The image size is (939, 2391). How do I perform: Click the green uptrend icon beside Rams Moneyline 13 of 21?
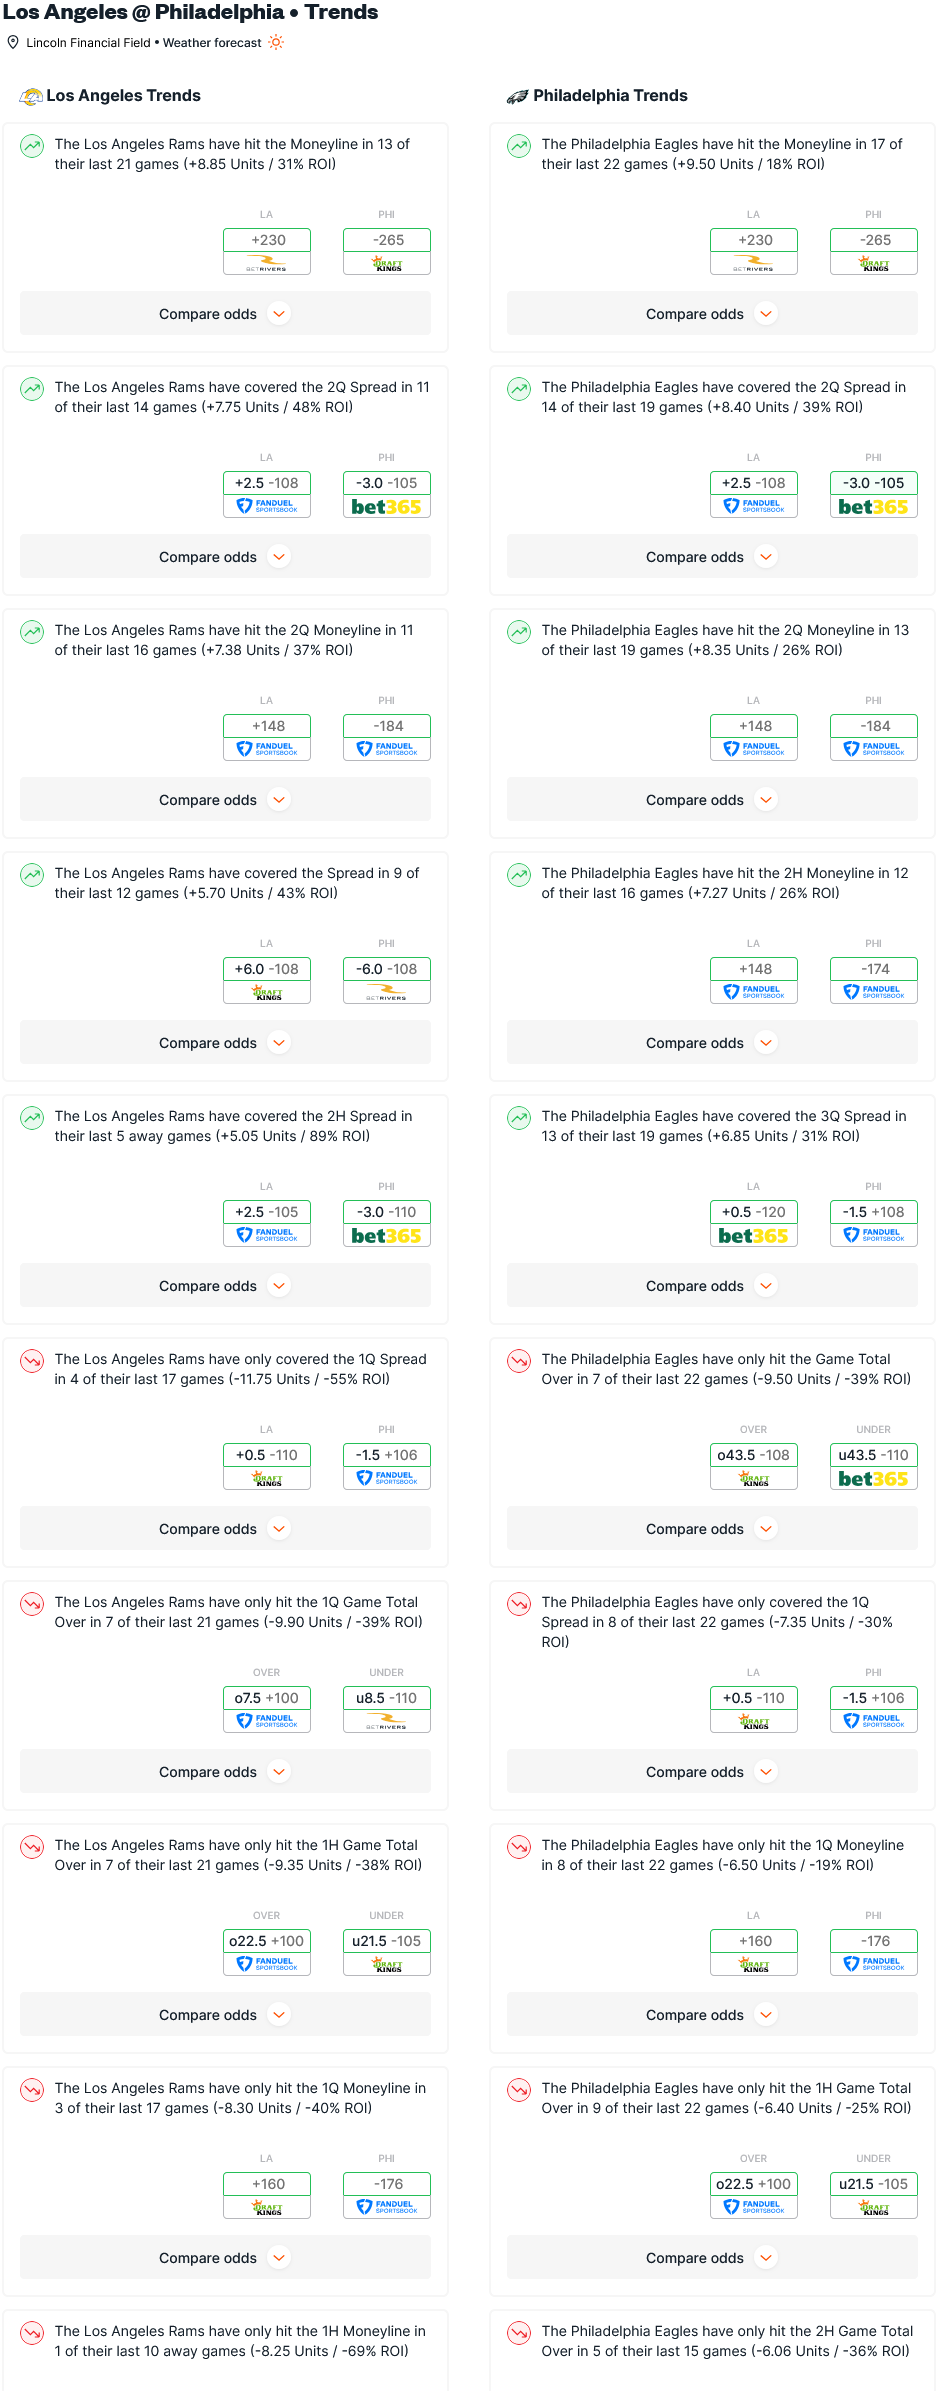click(x=32, y=146)
